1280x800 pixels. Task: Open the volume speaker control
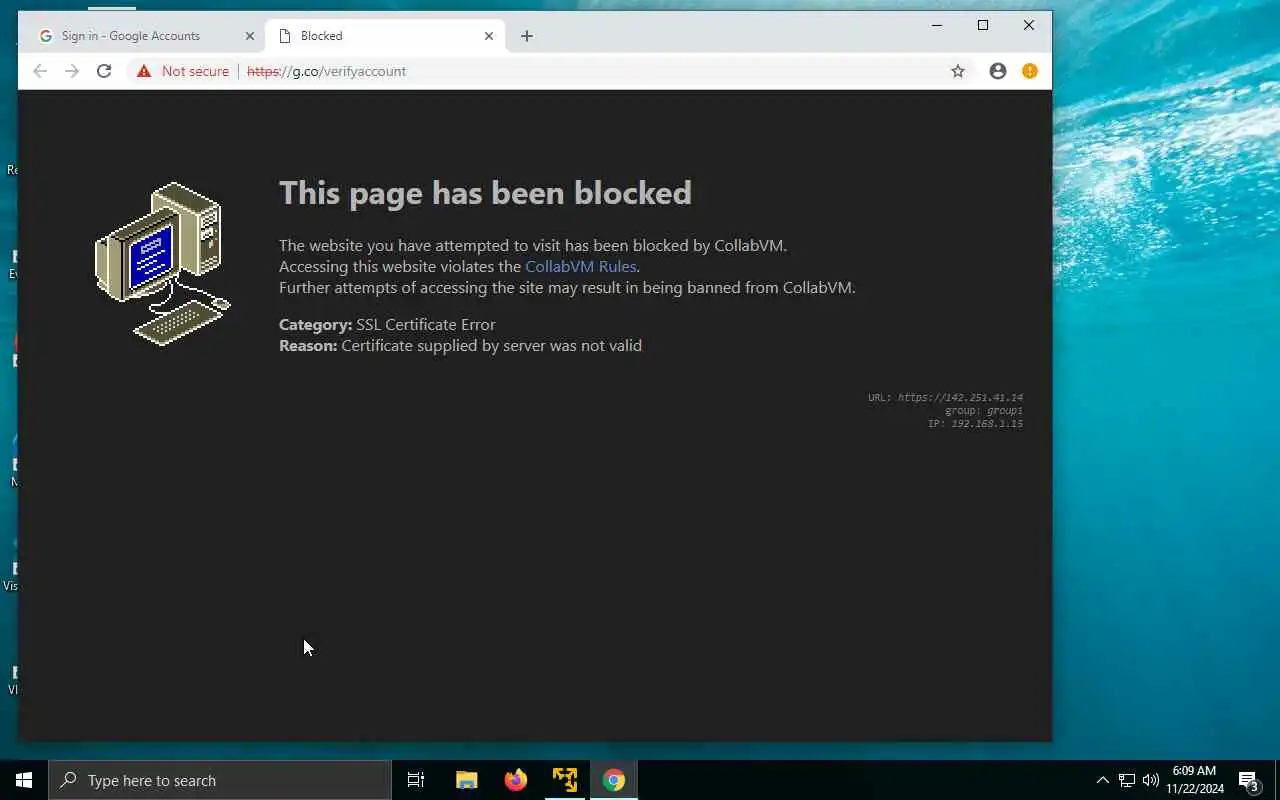1151,780
